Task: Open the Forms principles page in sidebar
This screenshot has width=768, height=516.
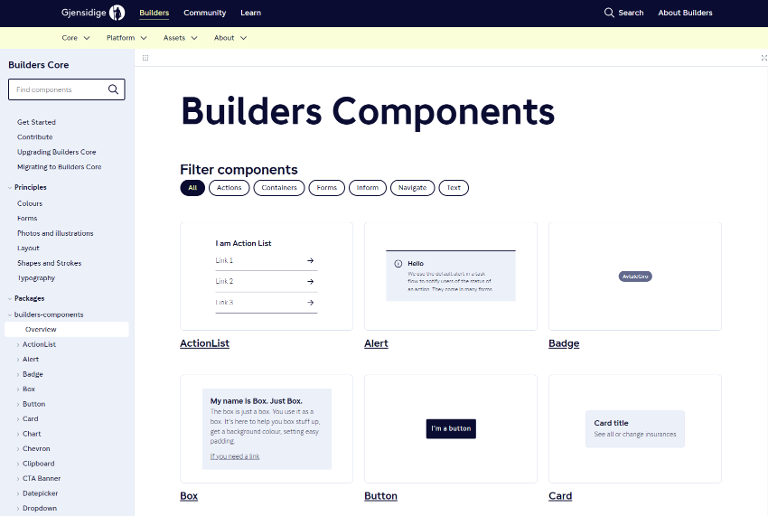Action: [27, 218]
